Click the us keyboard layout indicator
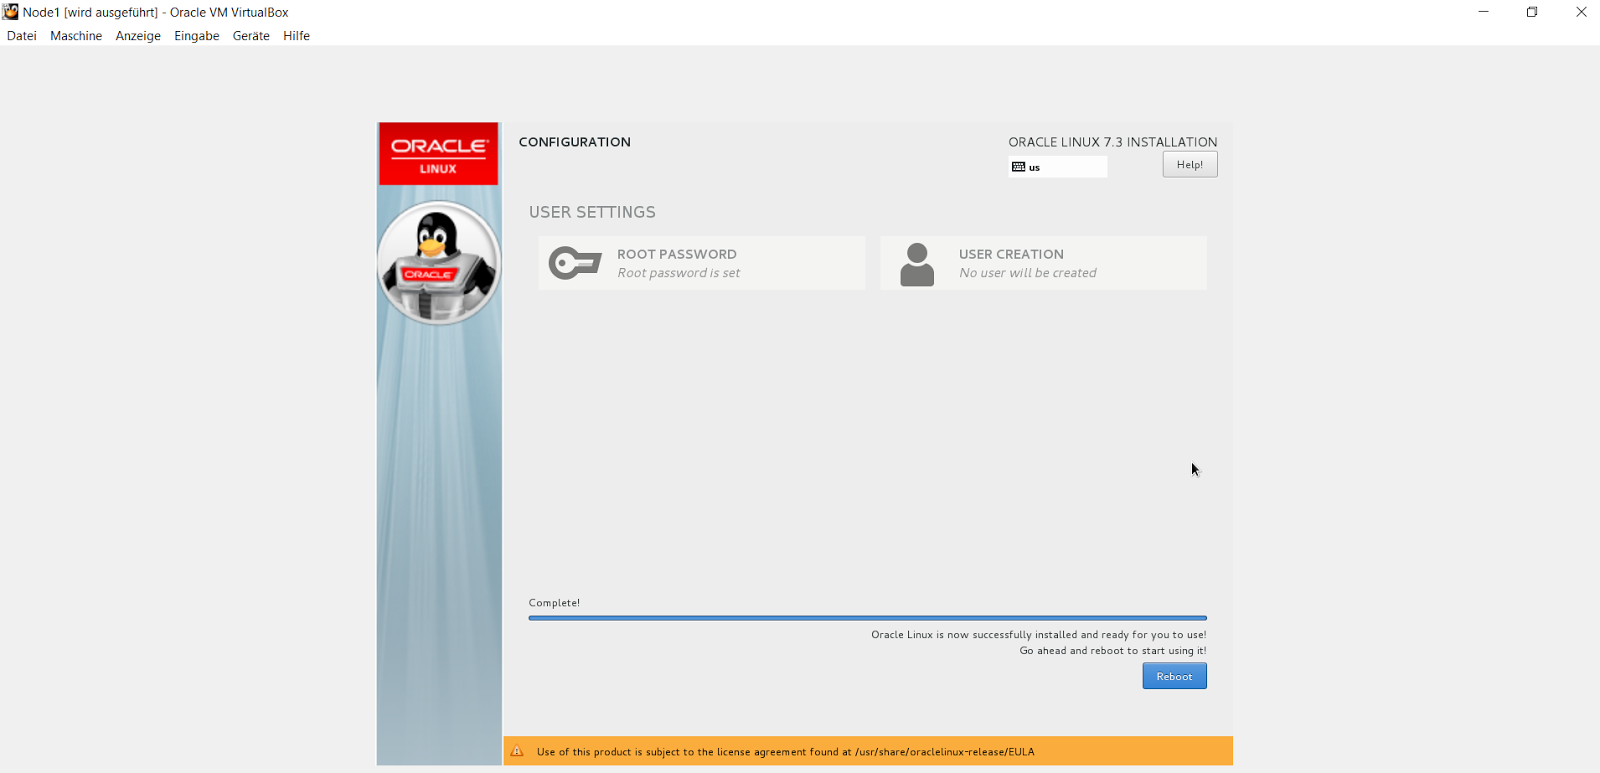 1058,167
